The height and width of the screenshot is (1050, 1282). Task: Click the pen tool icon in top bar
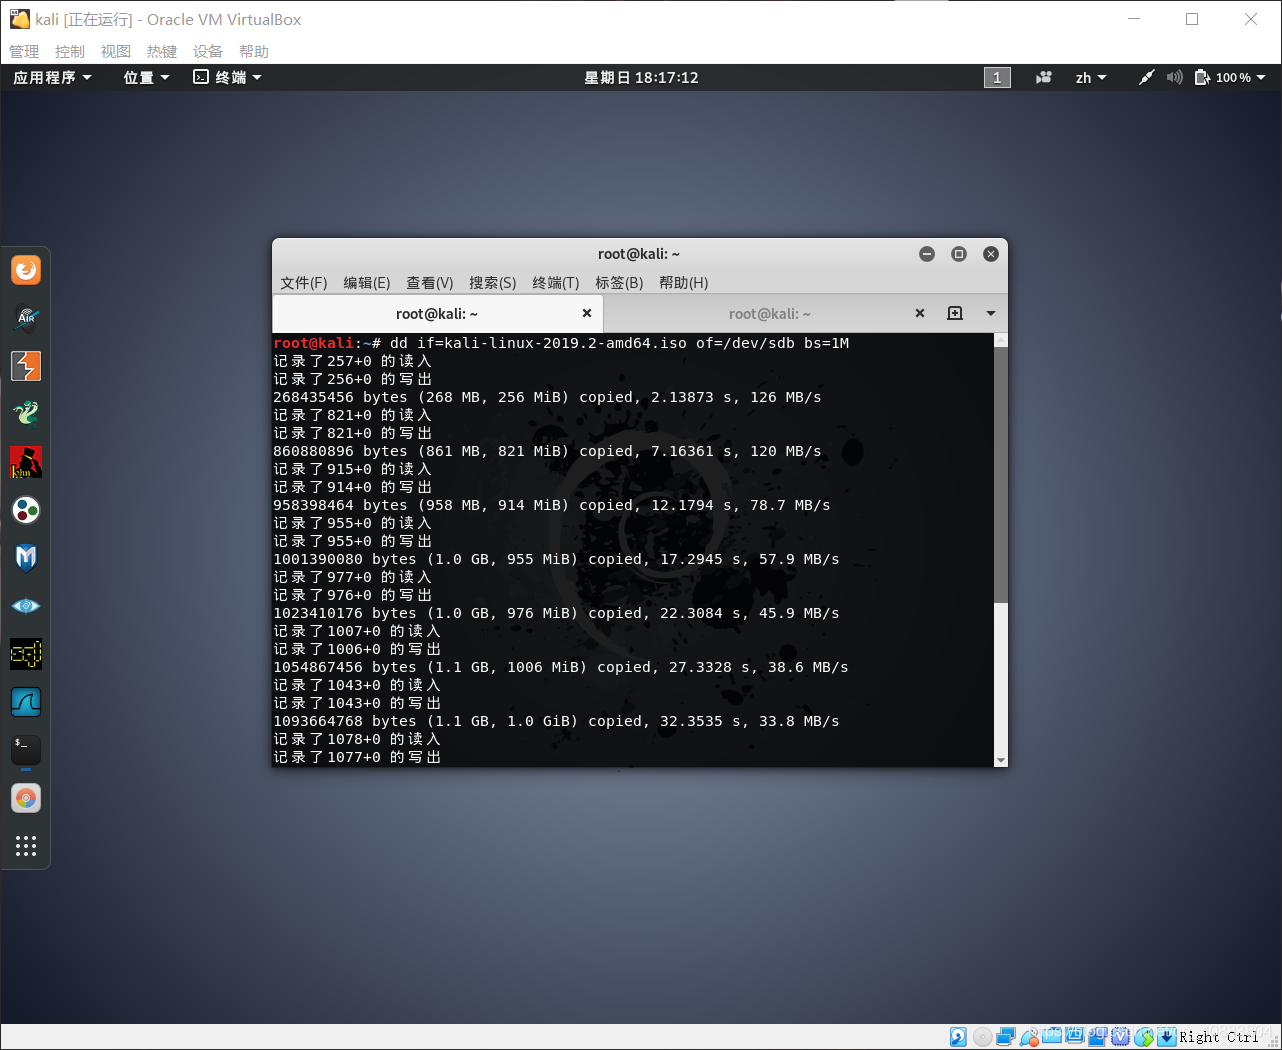point(1147,77)
